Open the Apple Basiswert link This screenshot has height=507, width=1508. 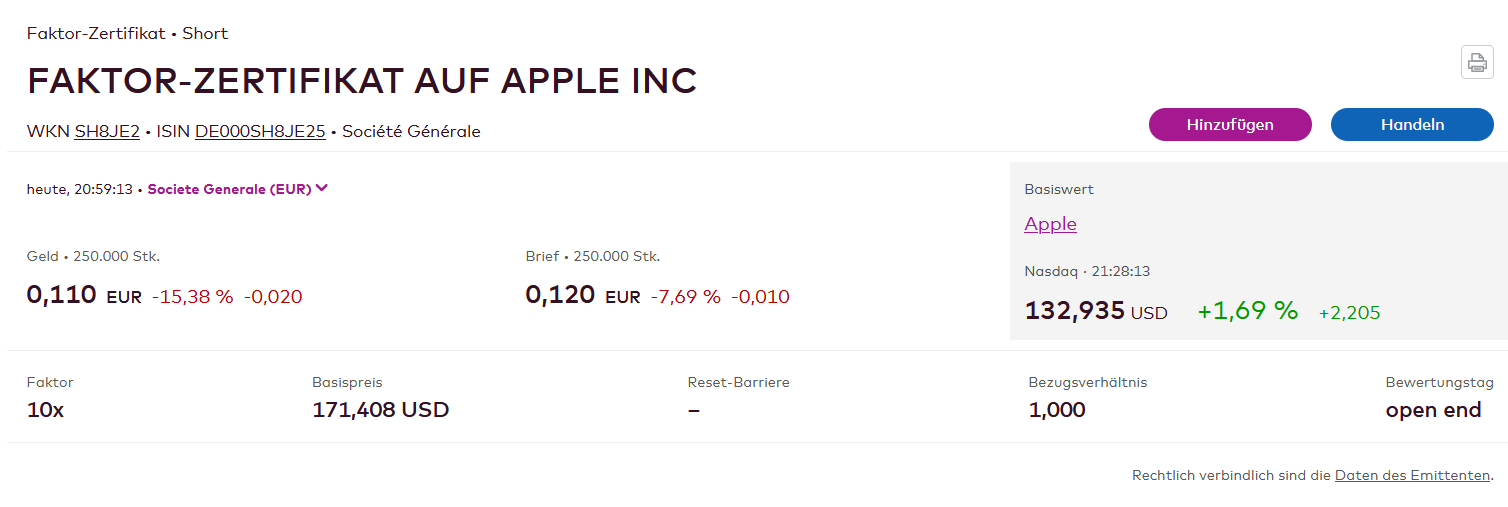pos(1050,224)
